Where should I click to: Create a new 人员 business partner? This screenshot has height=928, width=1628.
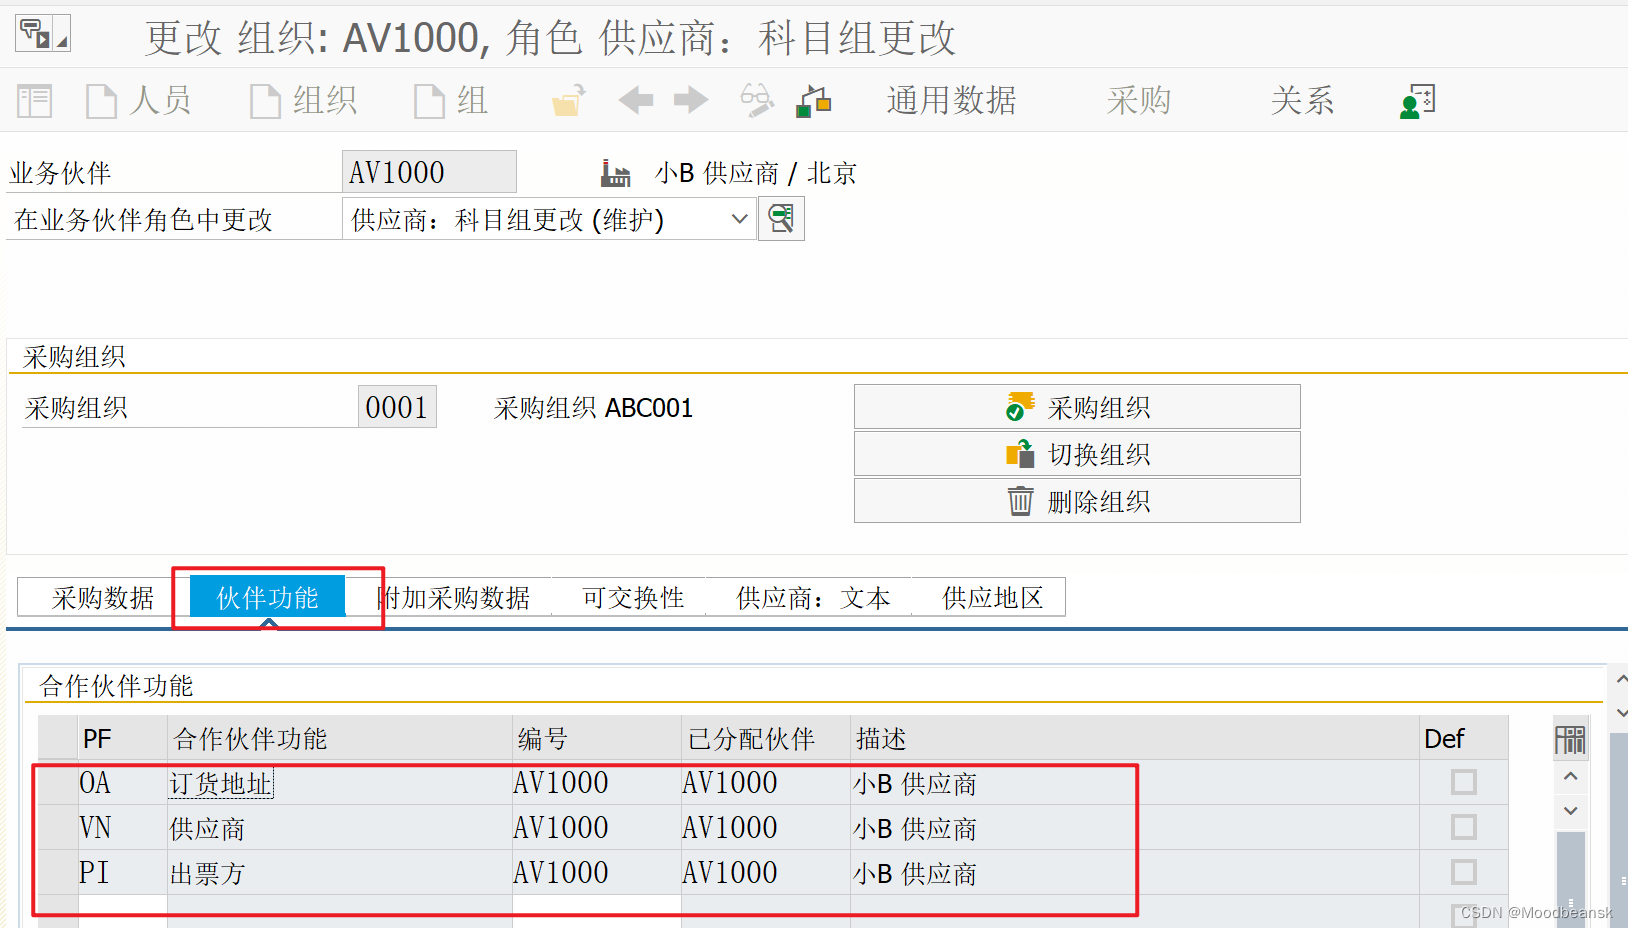pyautogui.click(x=139, y=101)
